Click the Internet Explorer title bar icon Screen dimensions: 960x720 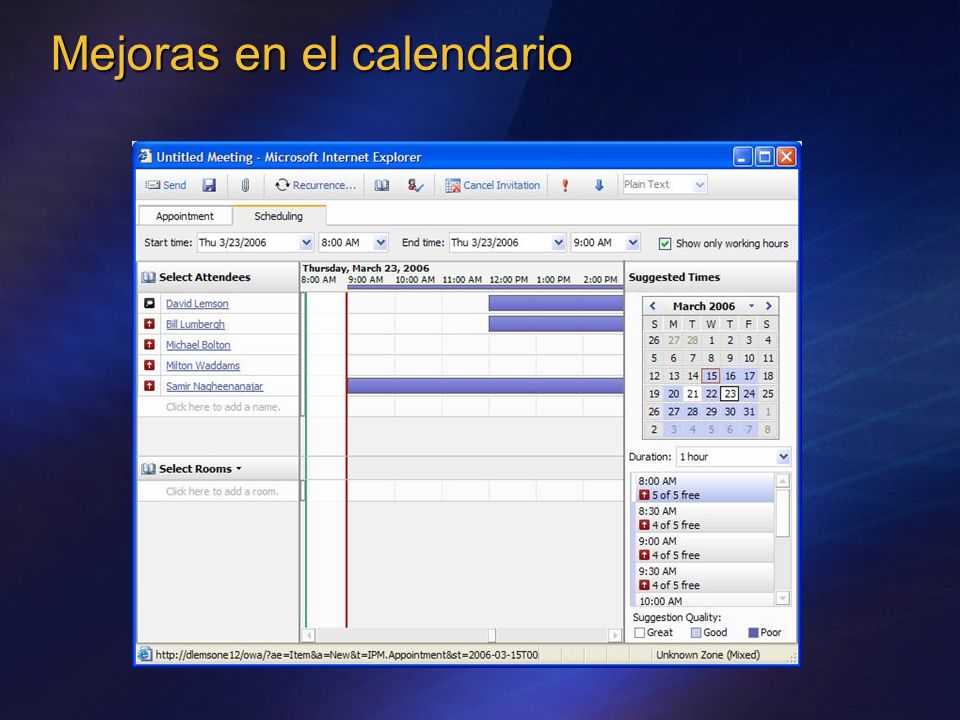[x=144, y=156]
